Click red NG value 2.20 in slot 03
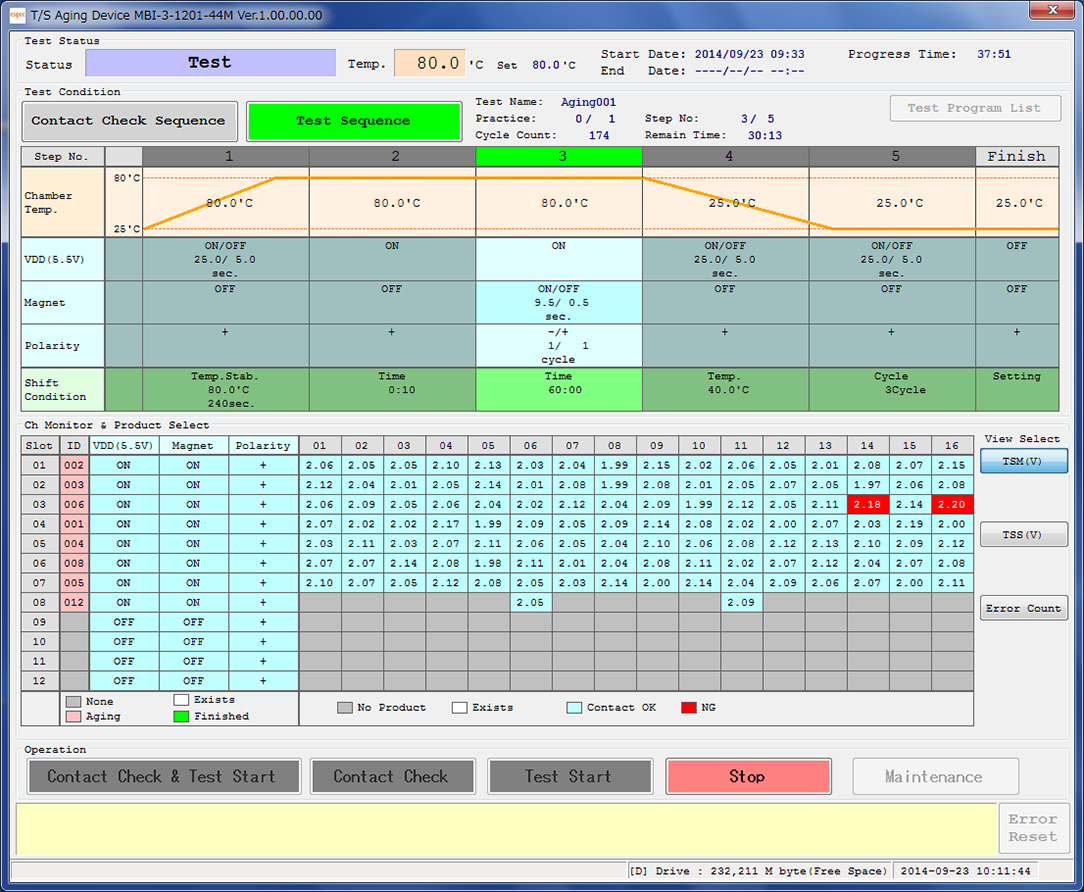Image resolution: width=1084 pixels, height=892 pixels. 951,505
